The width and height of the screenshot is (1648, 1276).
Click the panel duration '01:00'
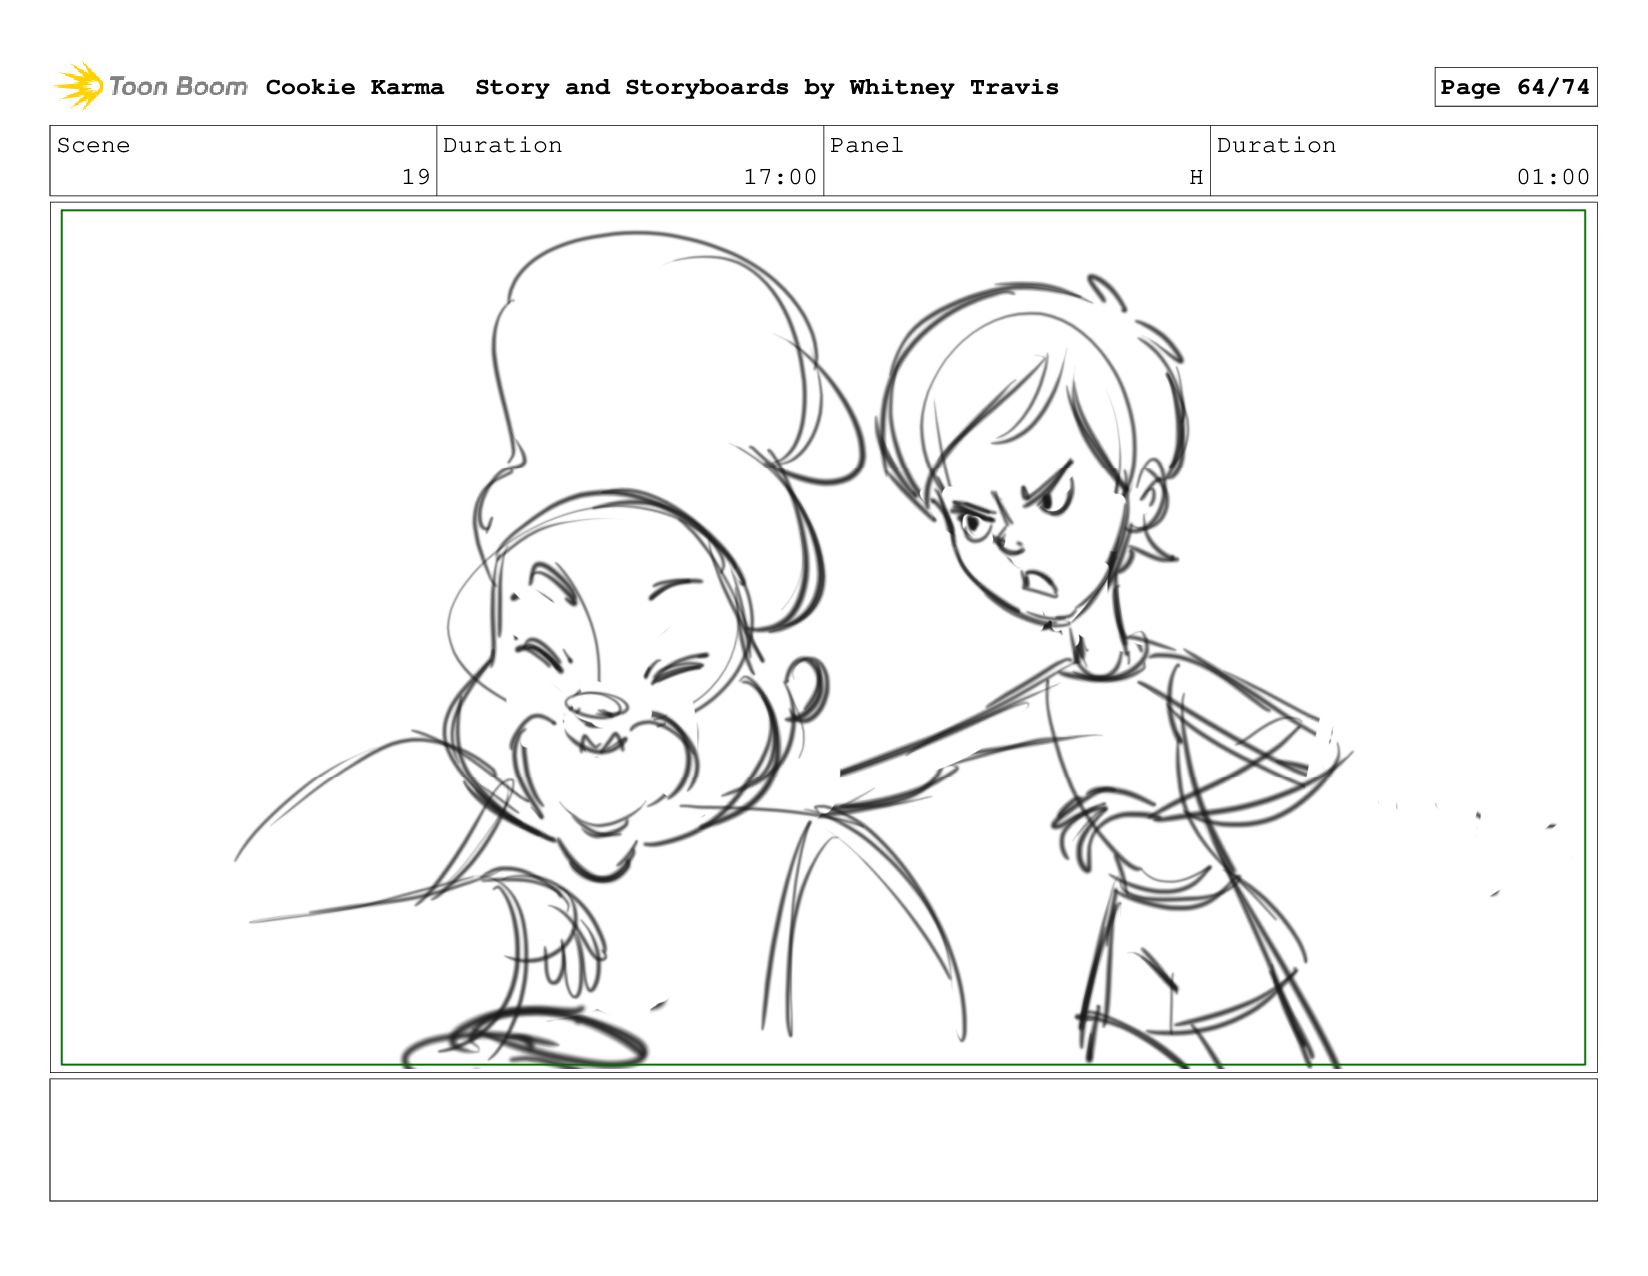click(1553, 177)
